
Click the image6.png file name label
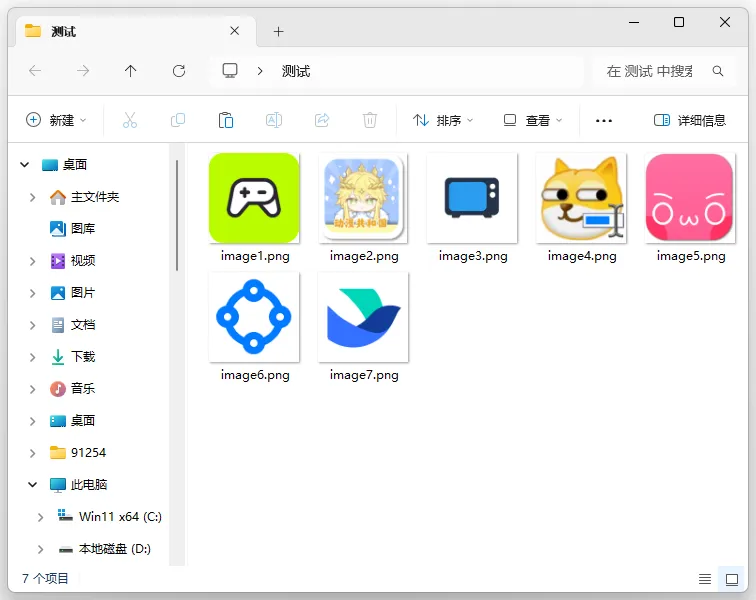(x=255, y=375)
